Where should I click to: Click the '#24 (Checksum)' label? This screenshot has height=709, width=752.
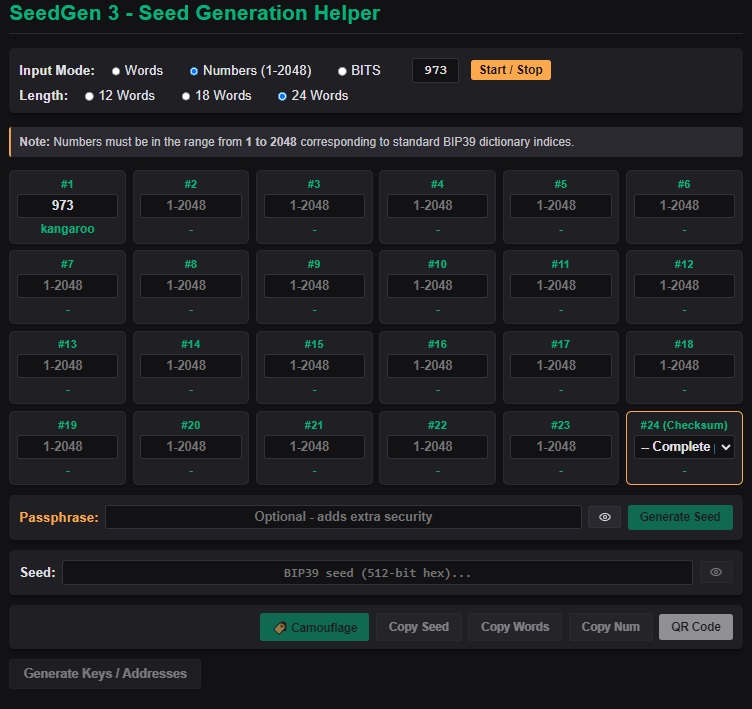pos(684,425)
